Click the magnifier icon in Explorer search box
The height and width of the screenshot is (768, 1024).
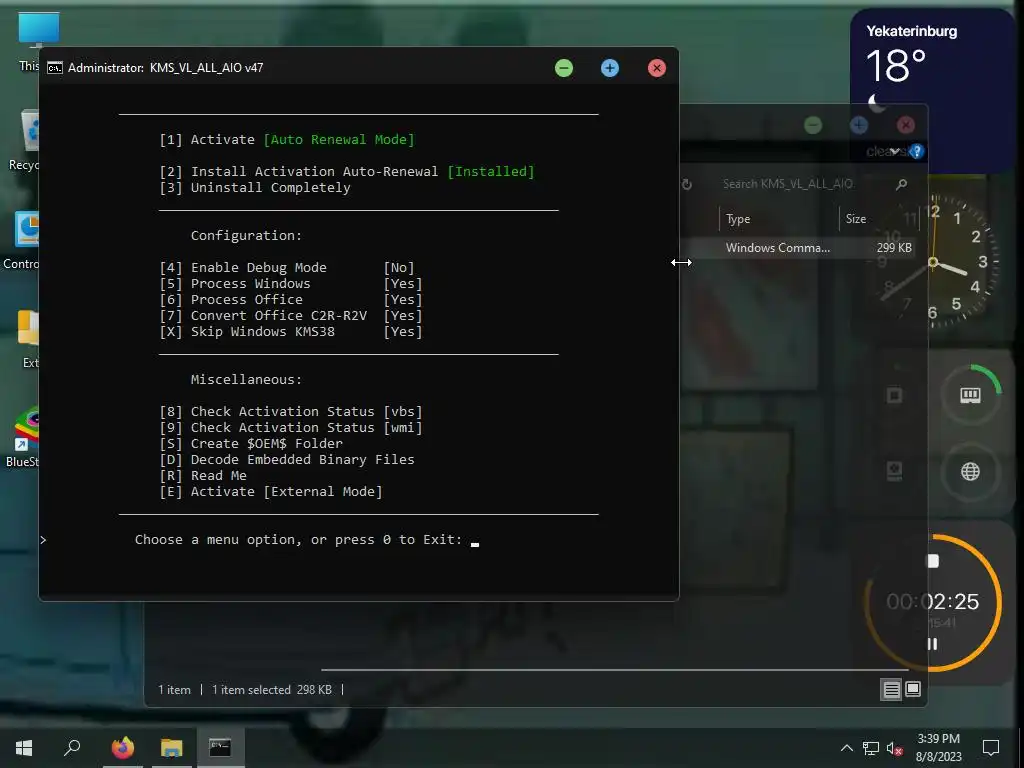pos(901,184)
